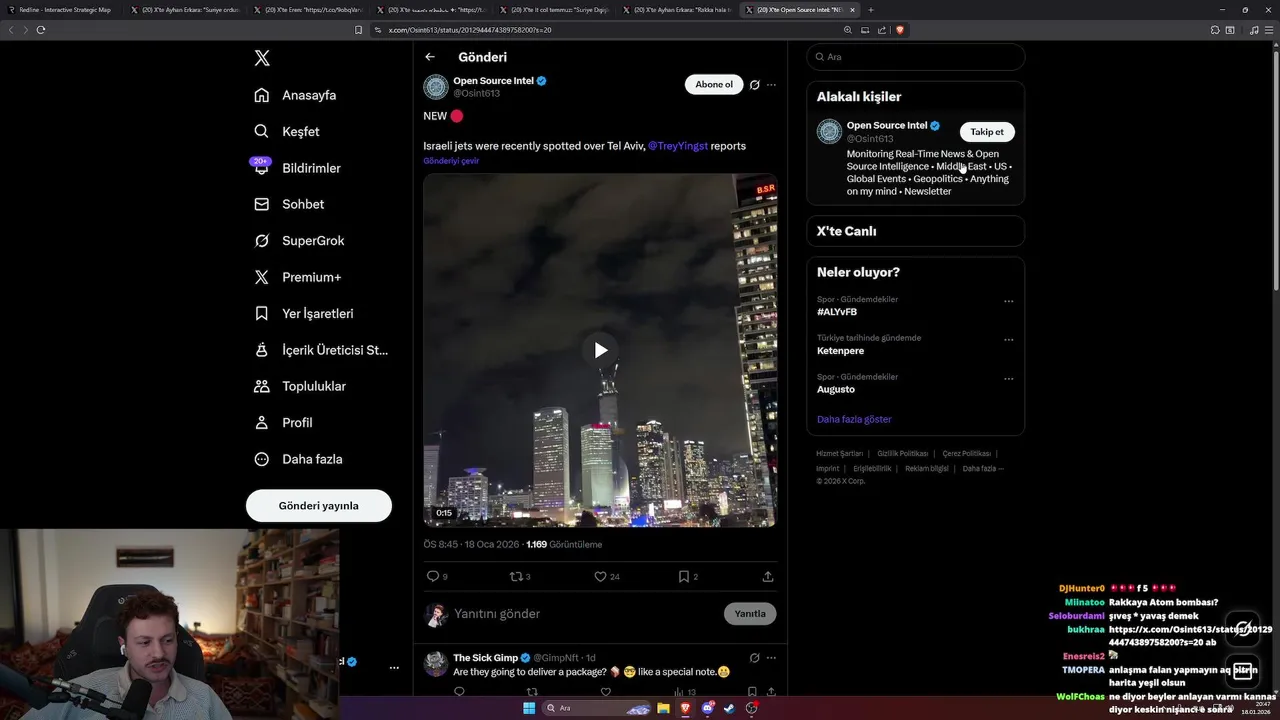The width and height of the screenshot is (1280, 720).
Task: Open Premium+ from the sidebar
Action: coord(297,277)
